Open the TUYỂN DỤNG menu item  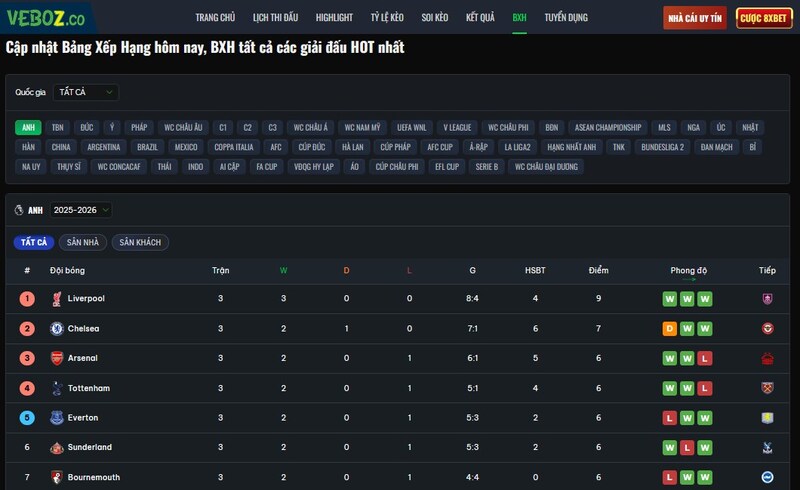[x=566, y=18]
